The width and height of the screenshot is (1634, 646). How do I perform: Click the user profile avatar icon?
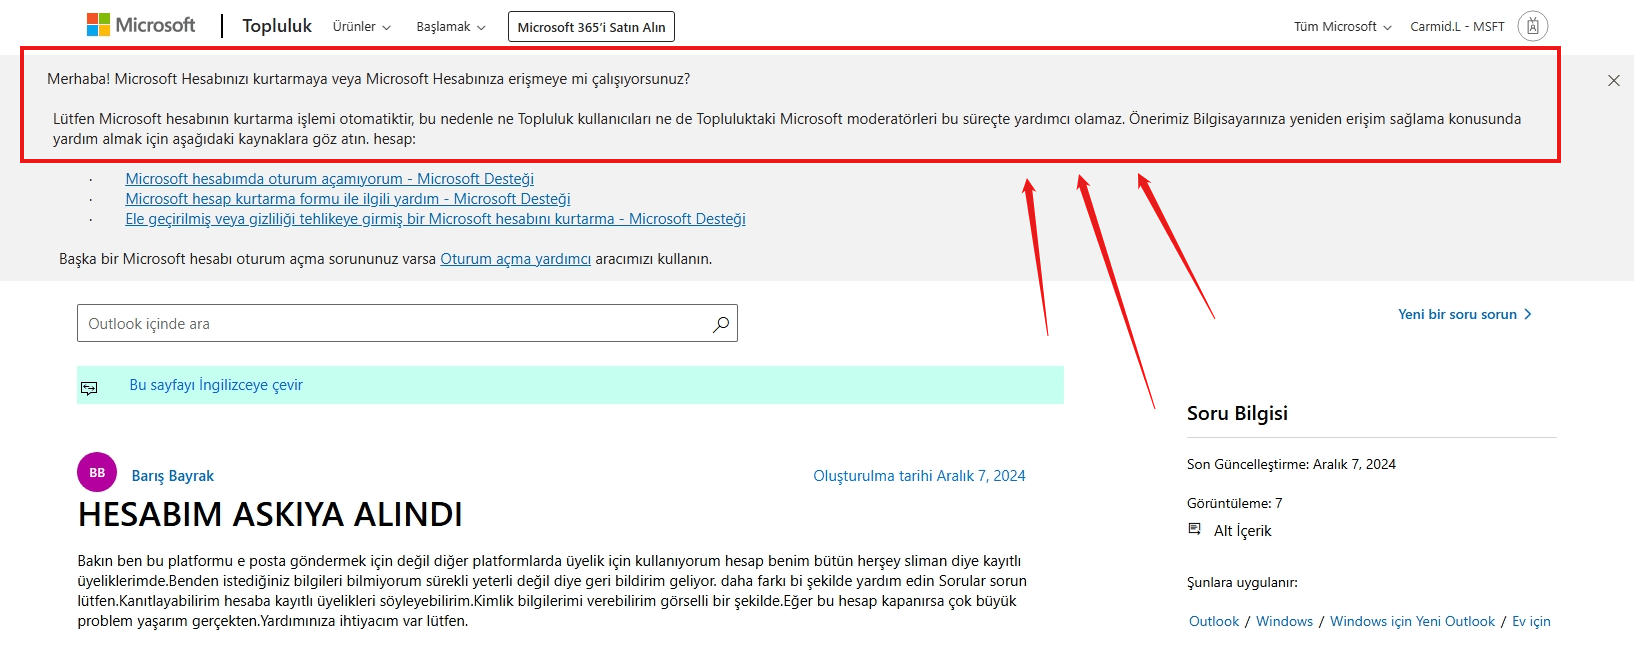click(1532, 26)
